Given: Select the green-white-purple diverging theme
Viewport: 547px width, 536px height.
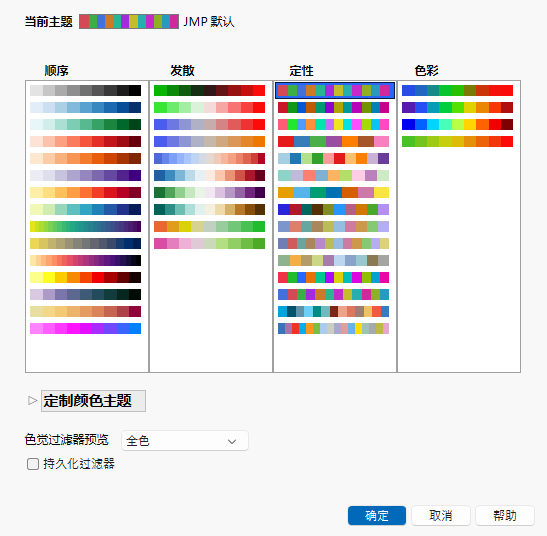Looking at the screenshot, I should point(209,193).
